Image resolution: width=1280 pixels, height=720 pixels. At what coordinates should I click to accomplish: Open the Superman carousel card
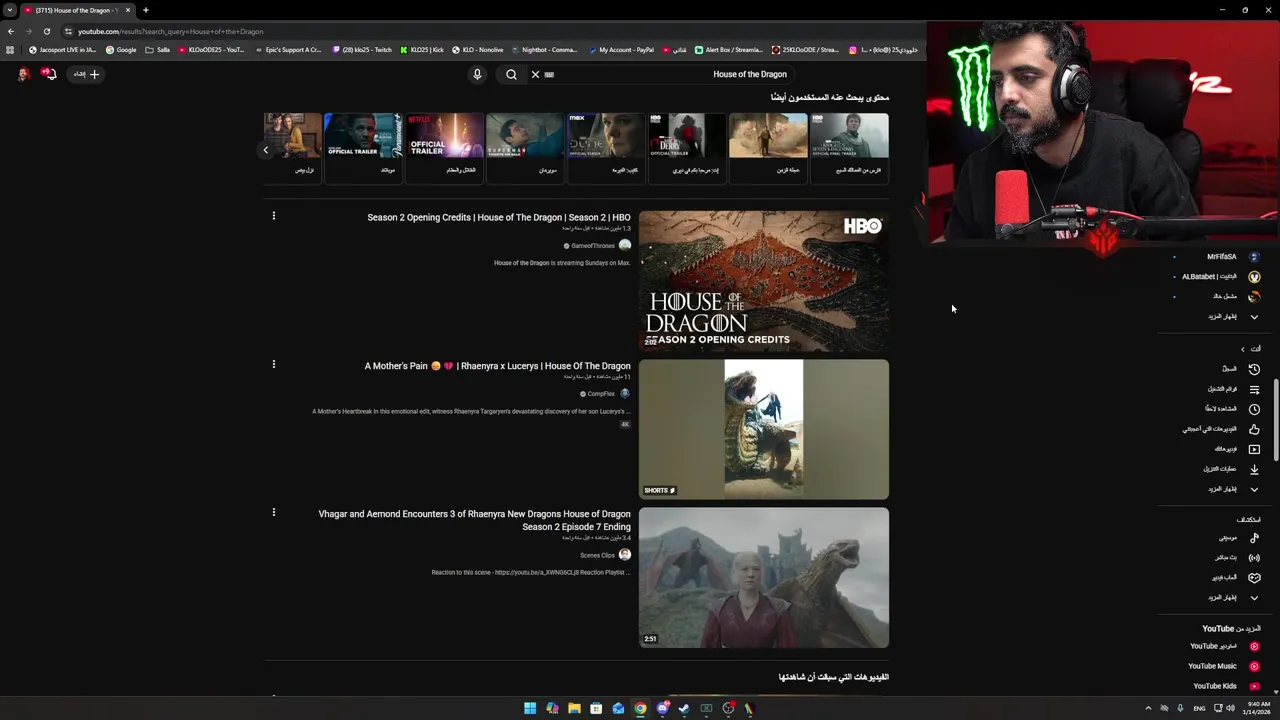click(525, 147)
